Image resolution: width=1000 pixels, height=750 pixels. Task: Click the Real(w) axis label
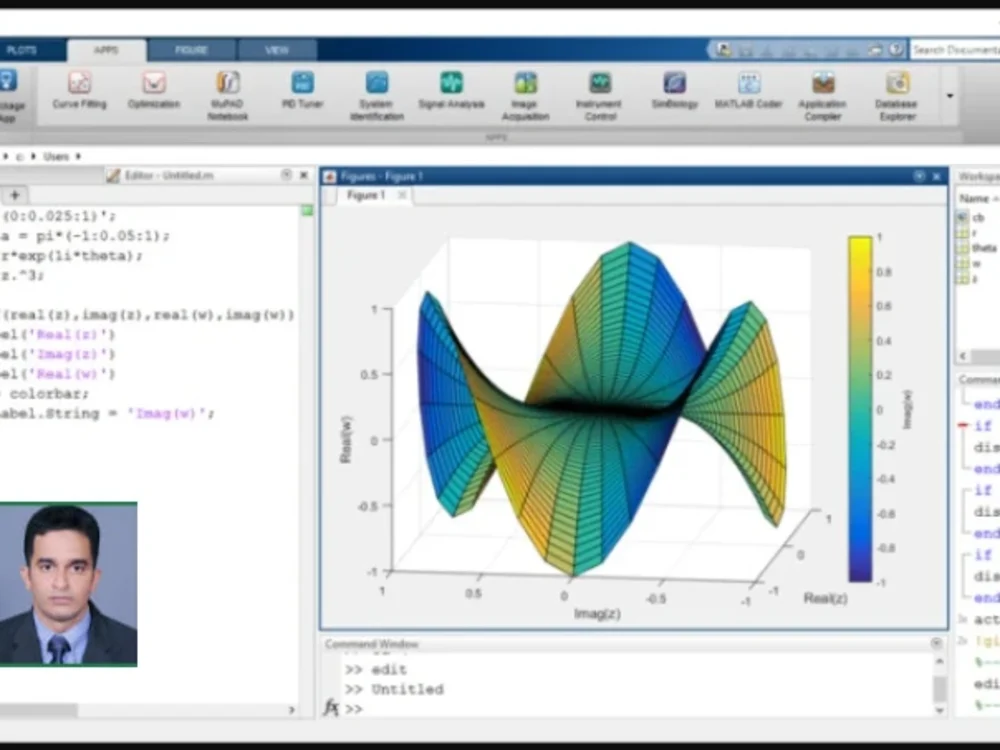pos(346,439)
